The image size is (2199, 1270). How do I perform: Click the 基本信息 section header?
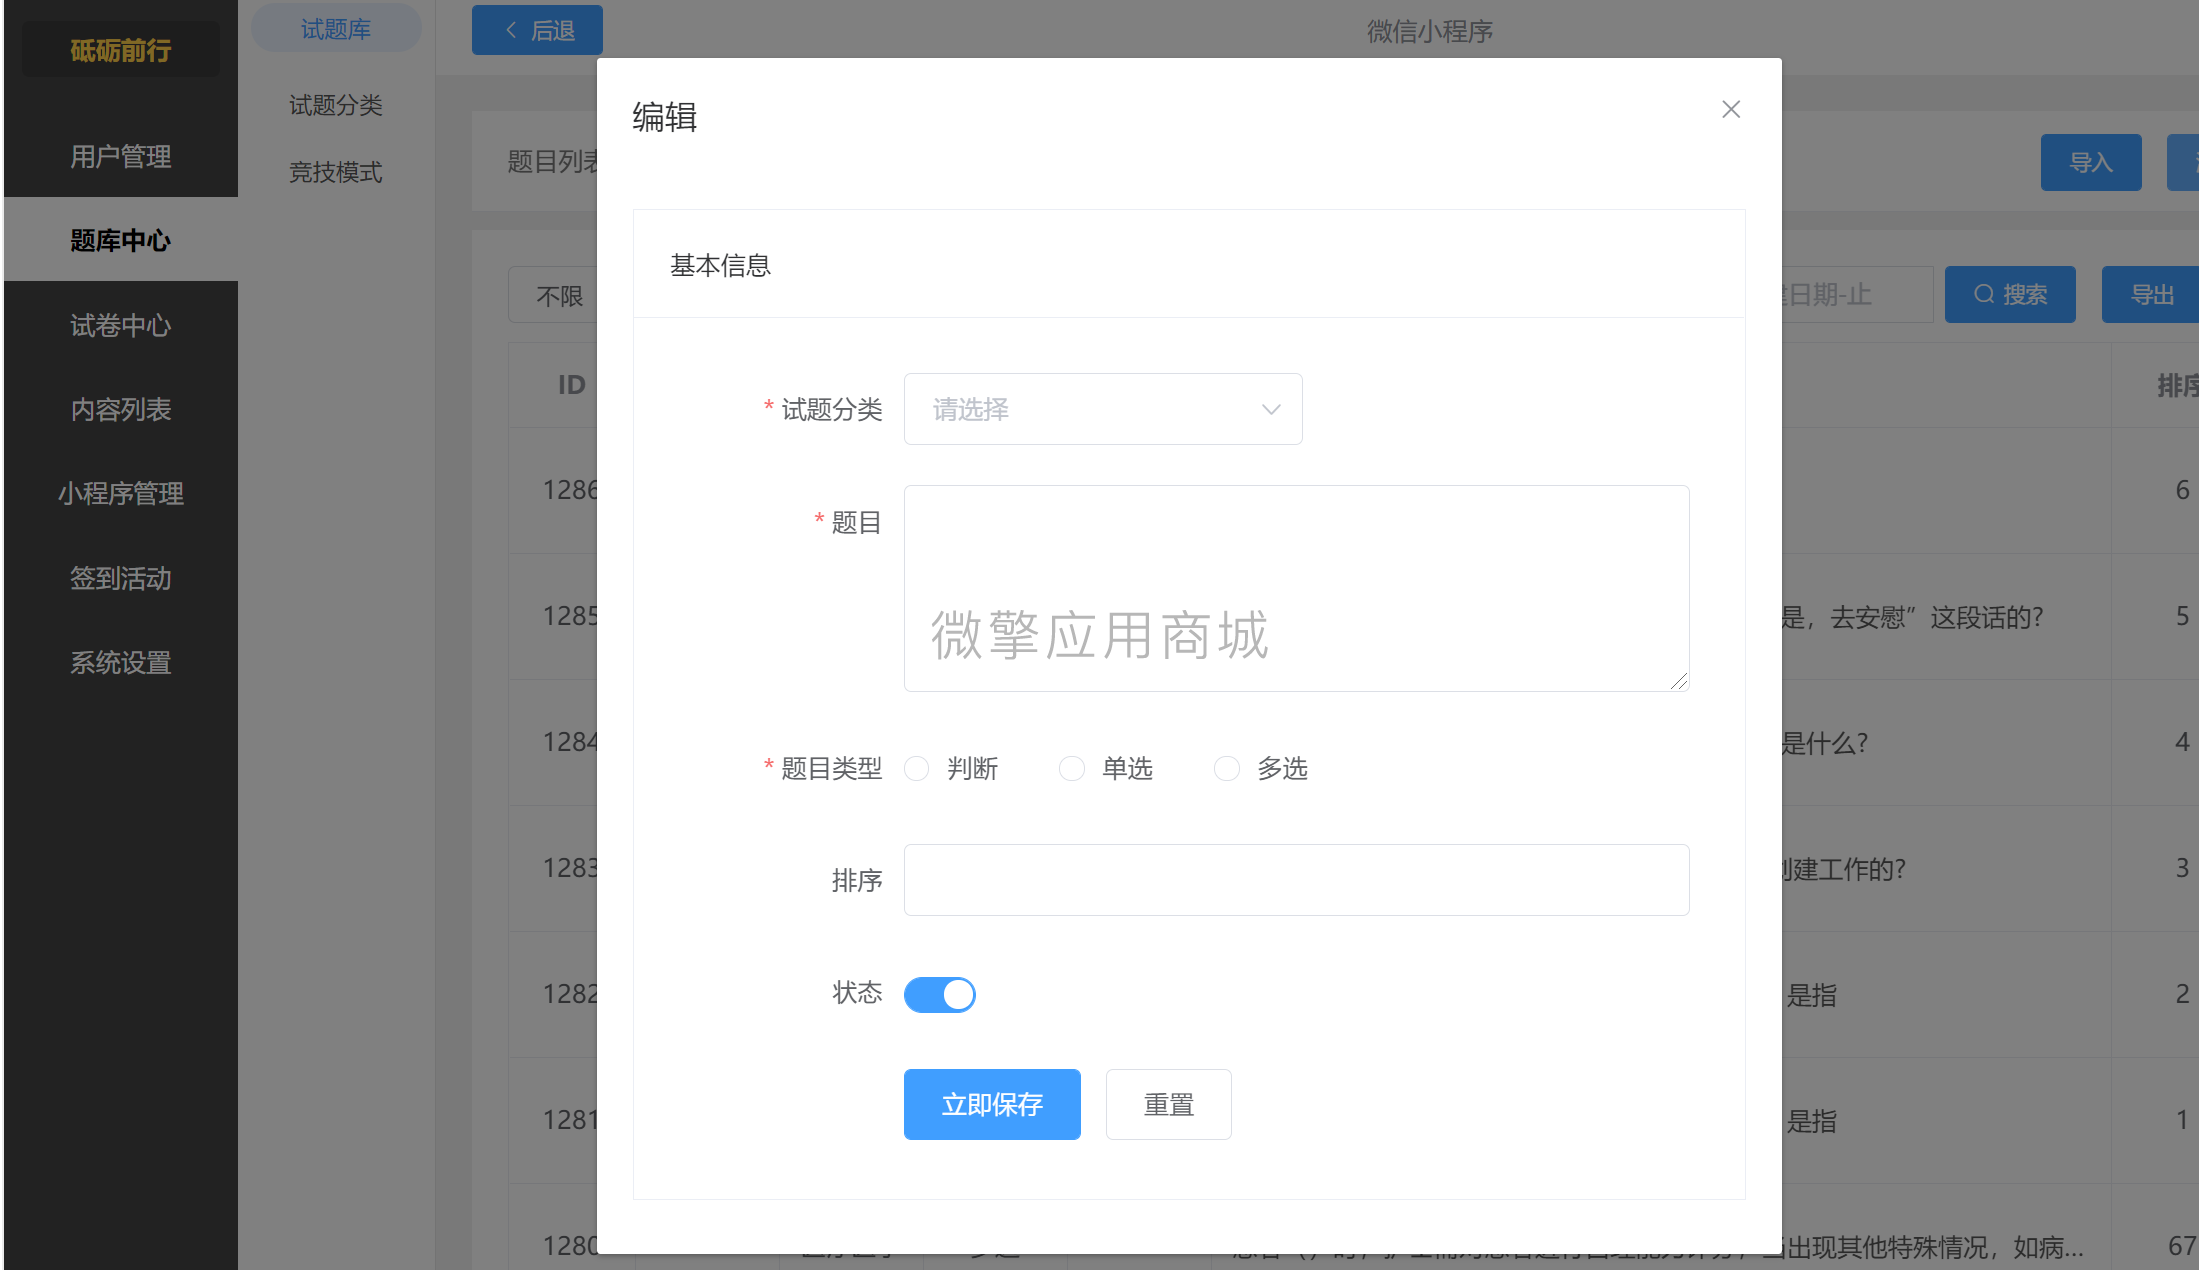point(720,265)
